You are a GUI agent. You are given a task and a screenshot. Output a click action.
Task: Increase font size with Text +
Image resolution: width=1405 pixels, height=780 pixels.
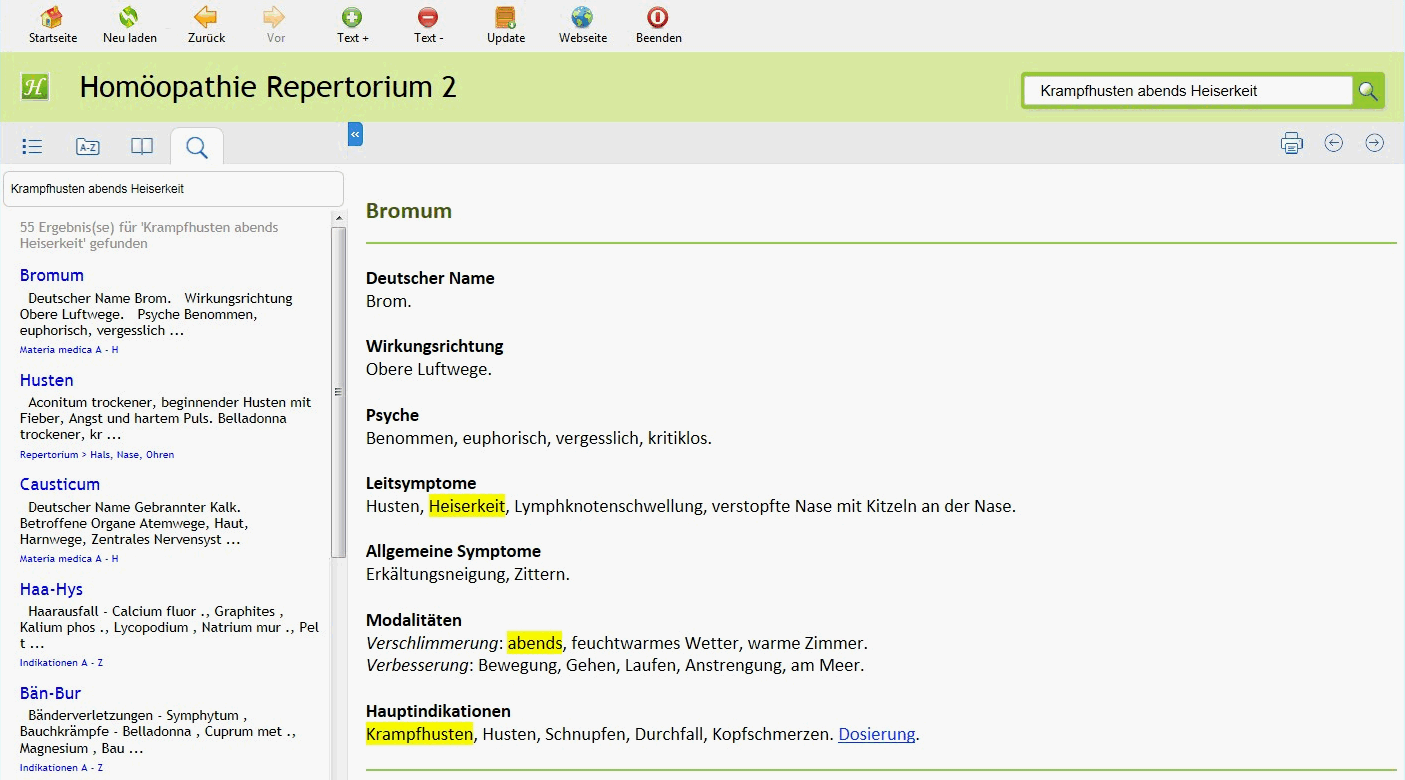pos(352,18)
